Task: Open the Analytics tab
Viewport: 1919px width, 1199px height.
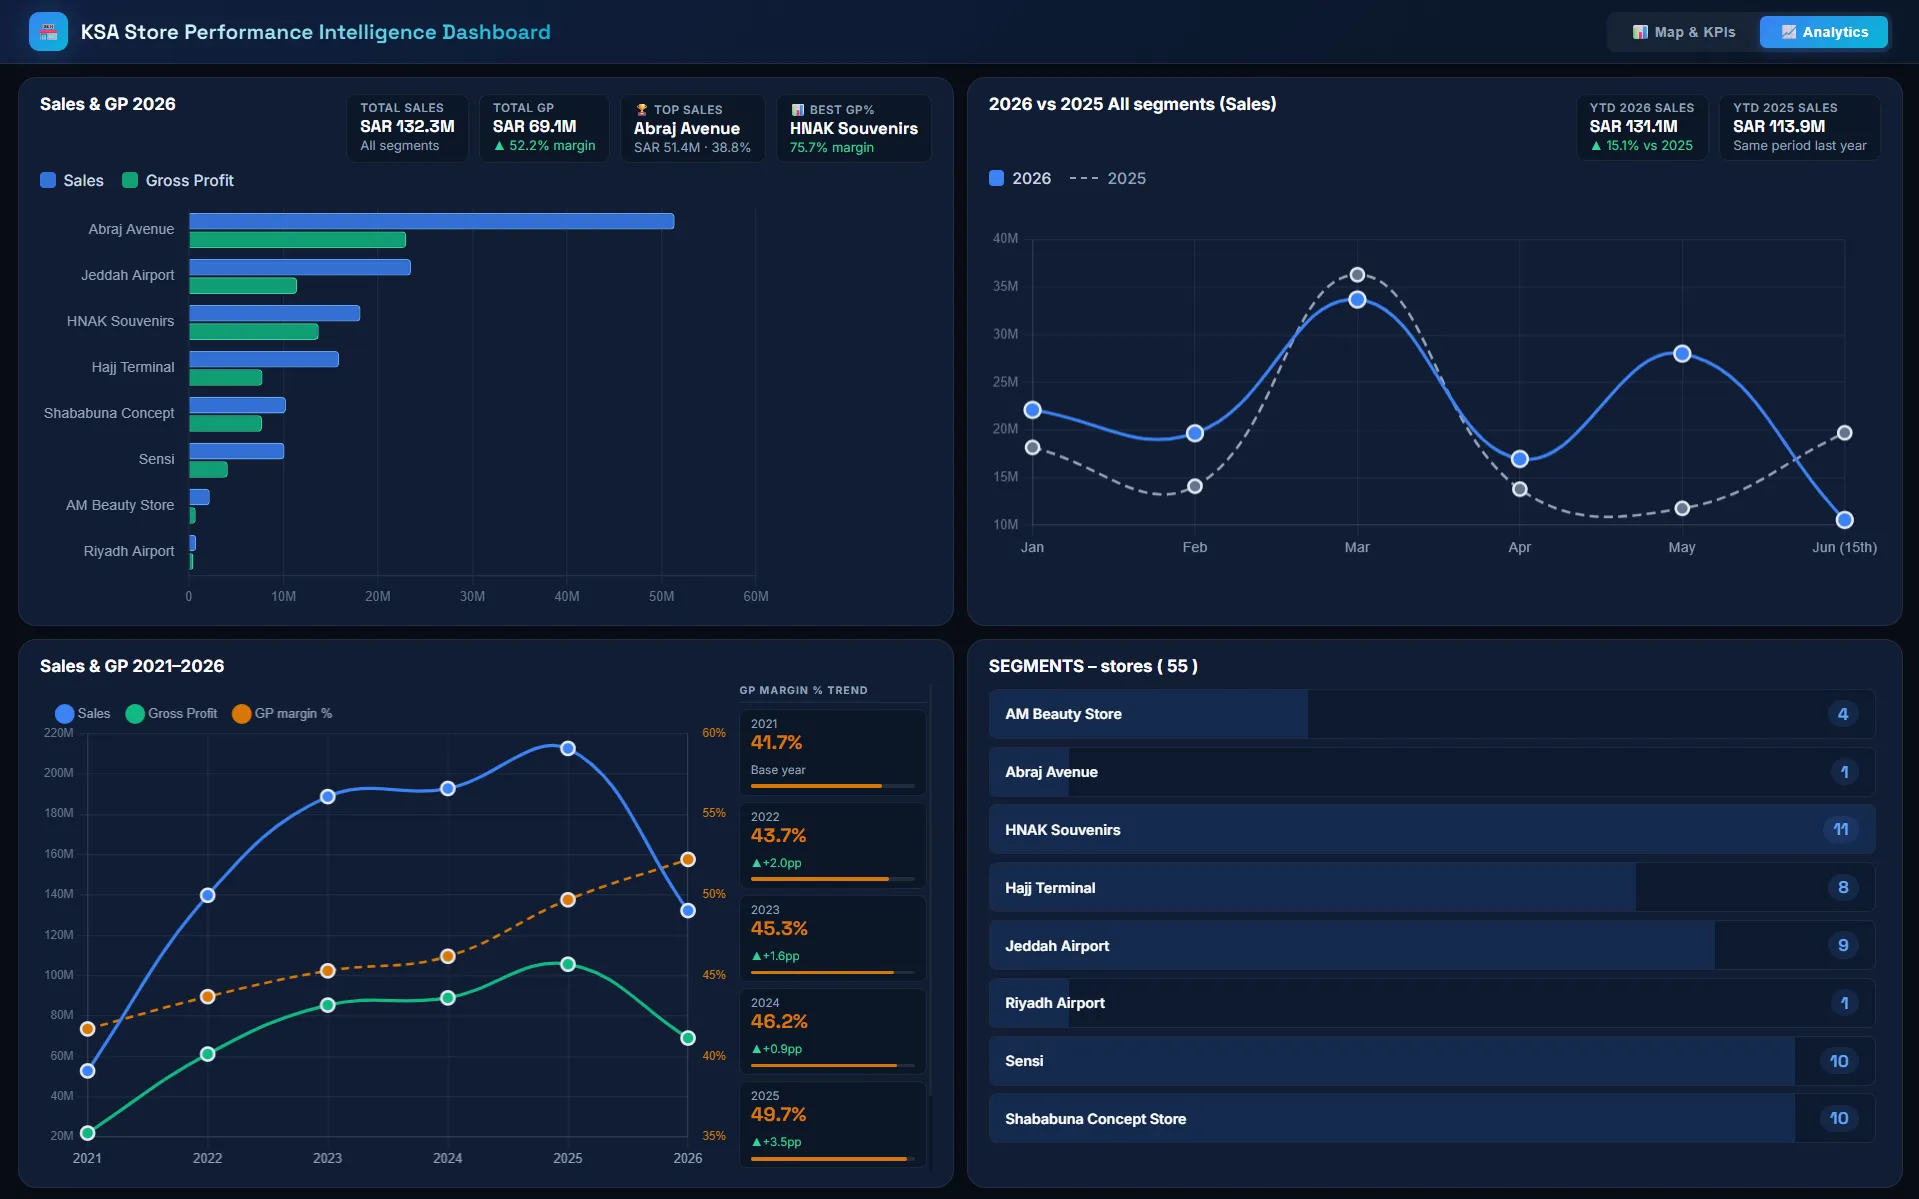Action: point(1824,32)
